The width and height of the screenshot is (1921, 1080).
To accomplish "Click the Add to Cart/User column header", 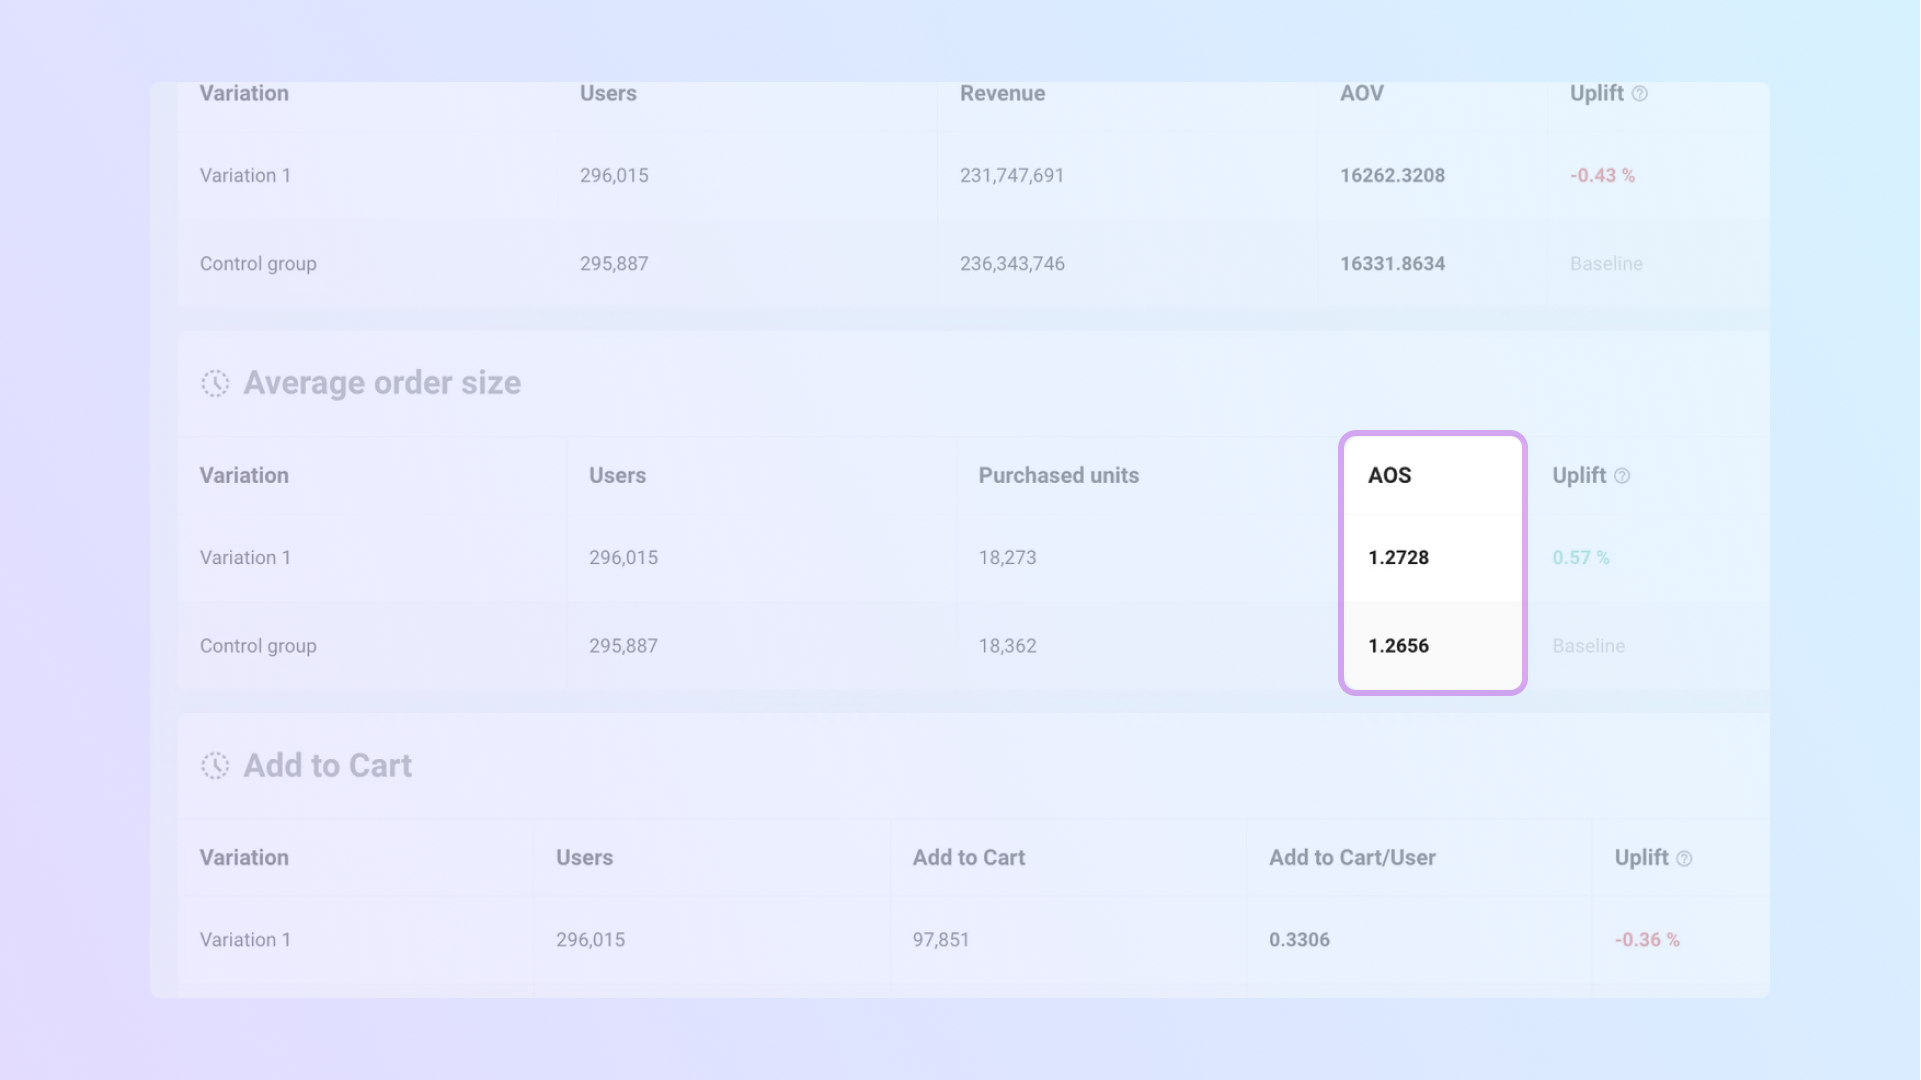I will 1352,857.
